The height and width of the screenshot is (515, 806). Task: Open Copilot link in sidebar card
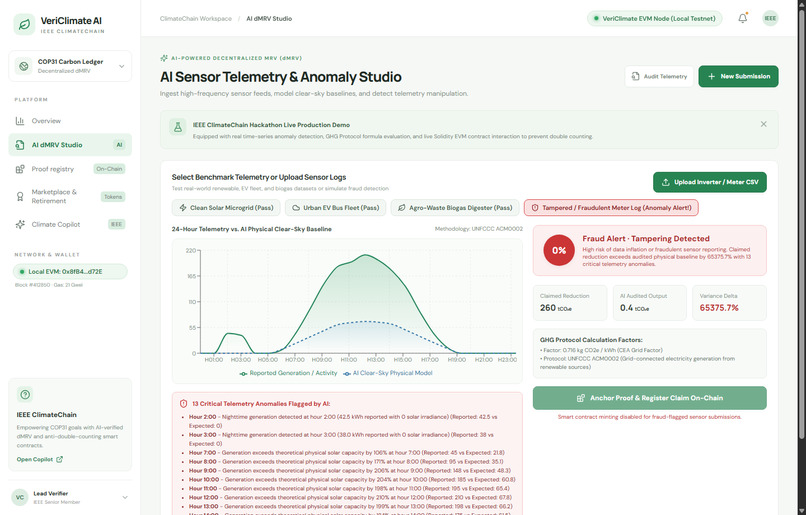(40, 459)
